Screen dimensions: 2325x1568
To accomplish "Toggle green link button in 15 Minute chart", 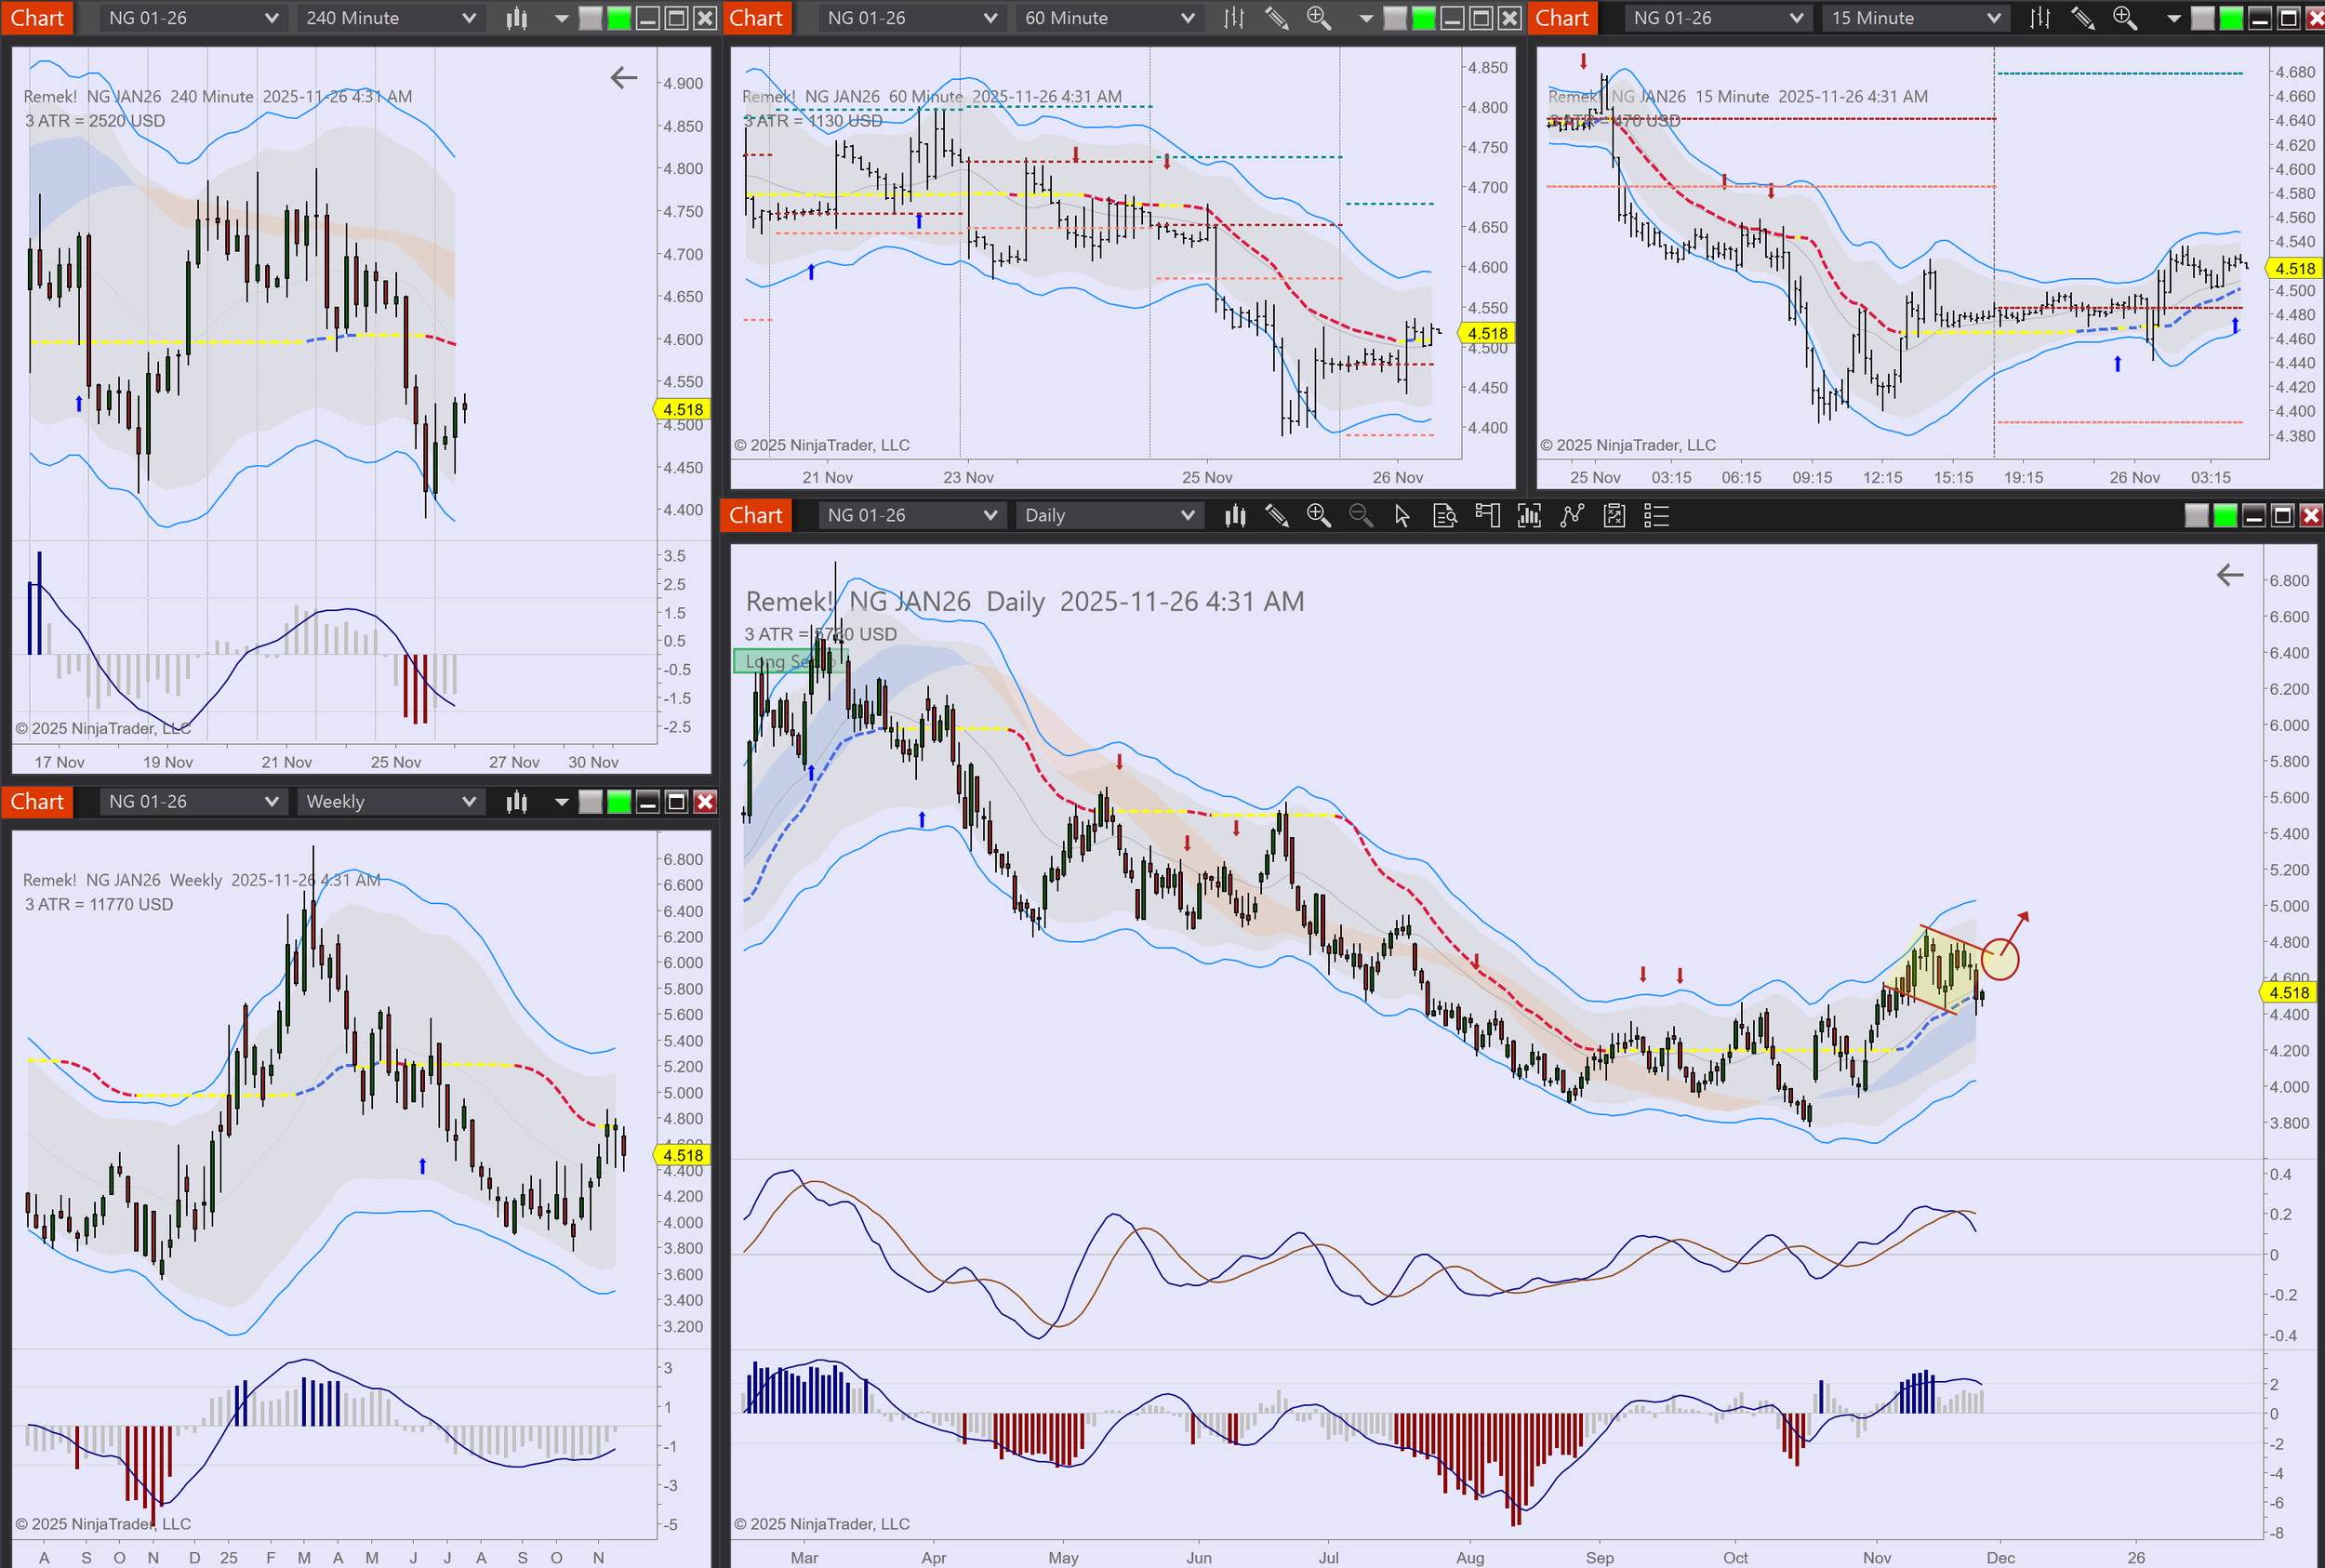I will tap(2230, 18).
